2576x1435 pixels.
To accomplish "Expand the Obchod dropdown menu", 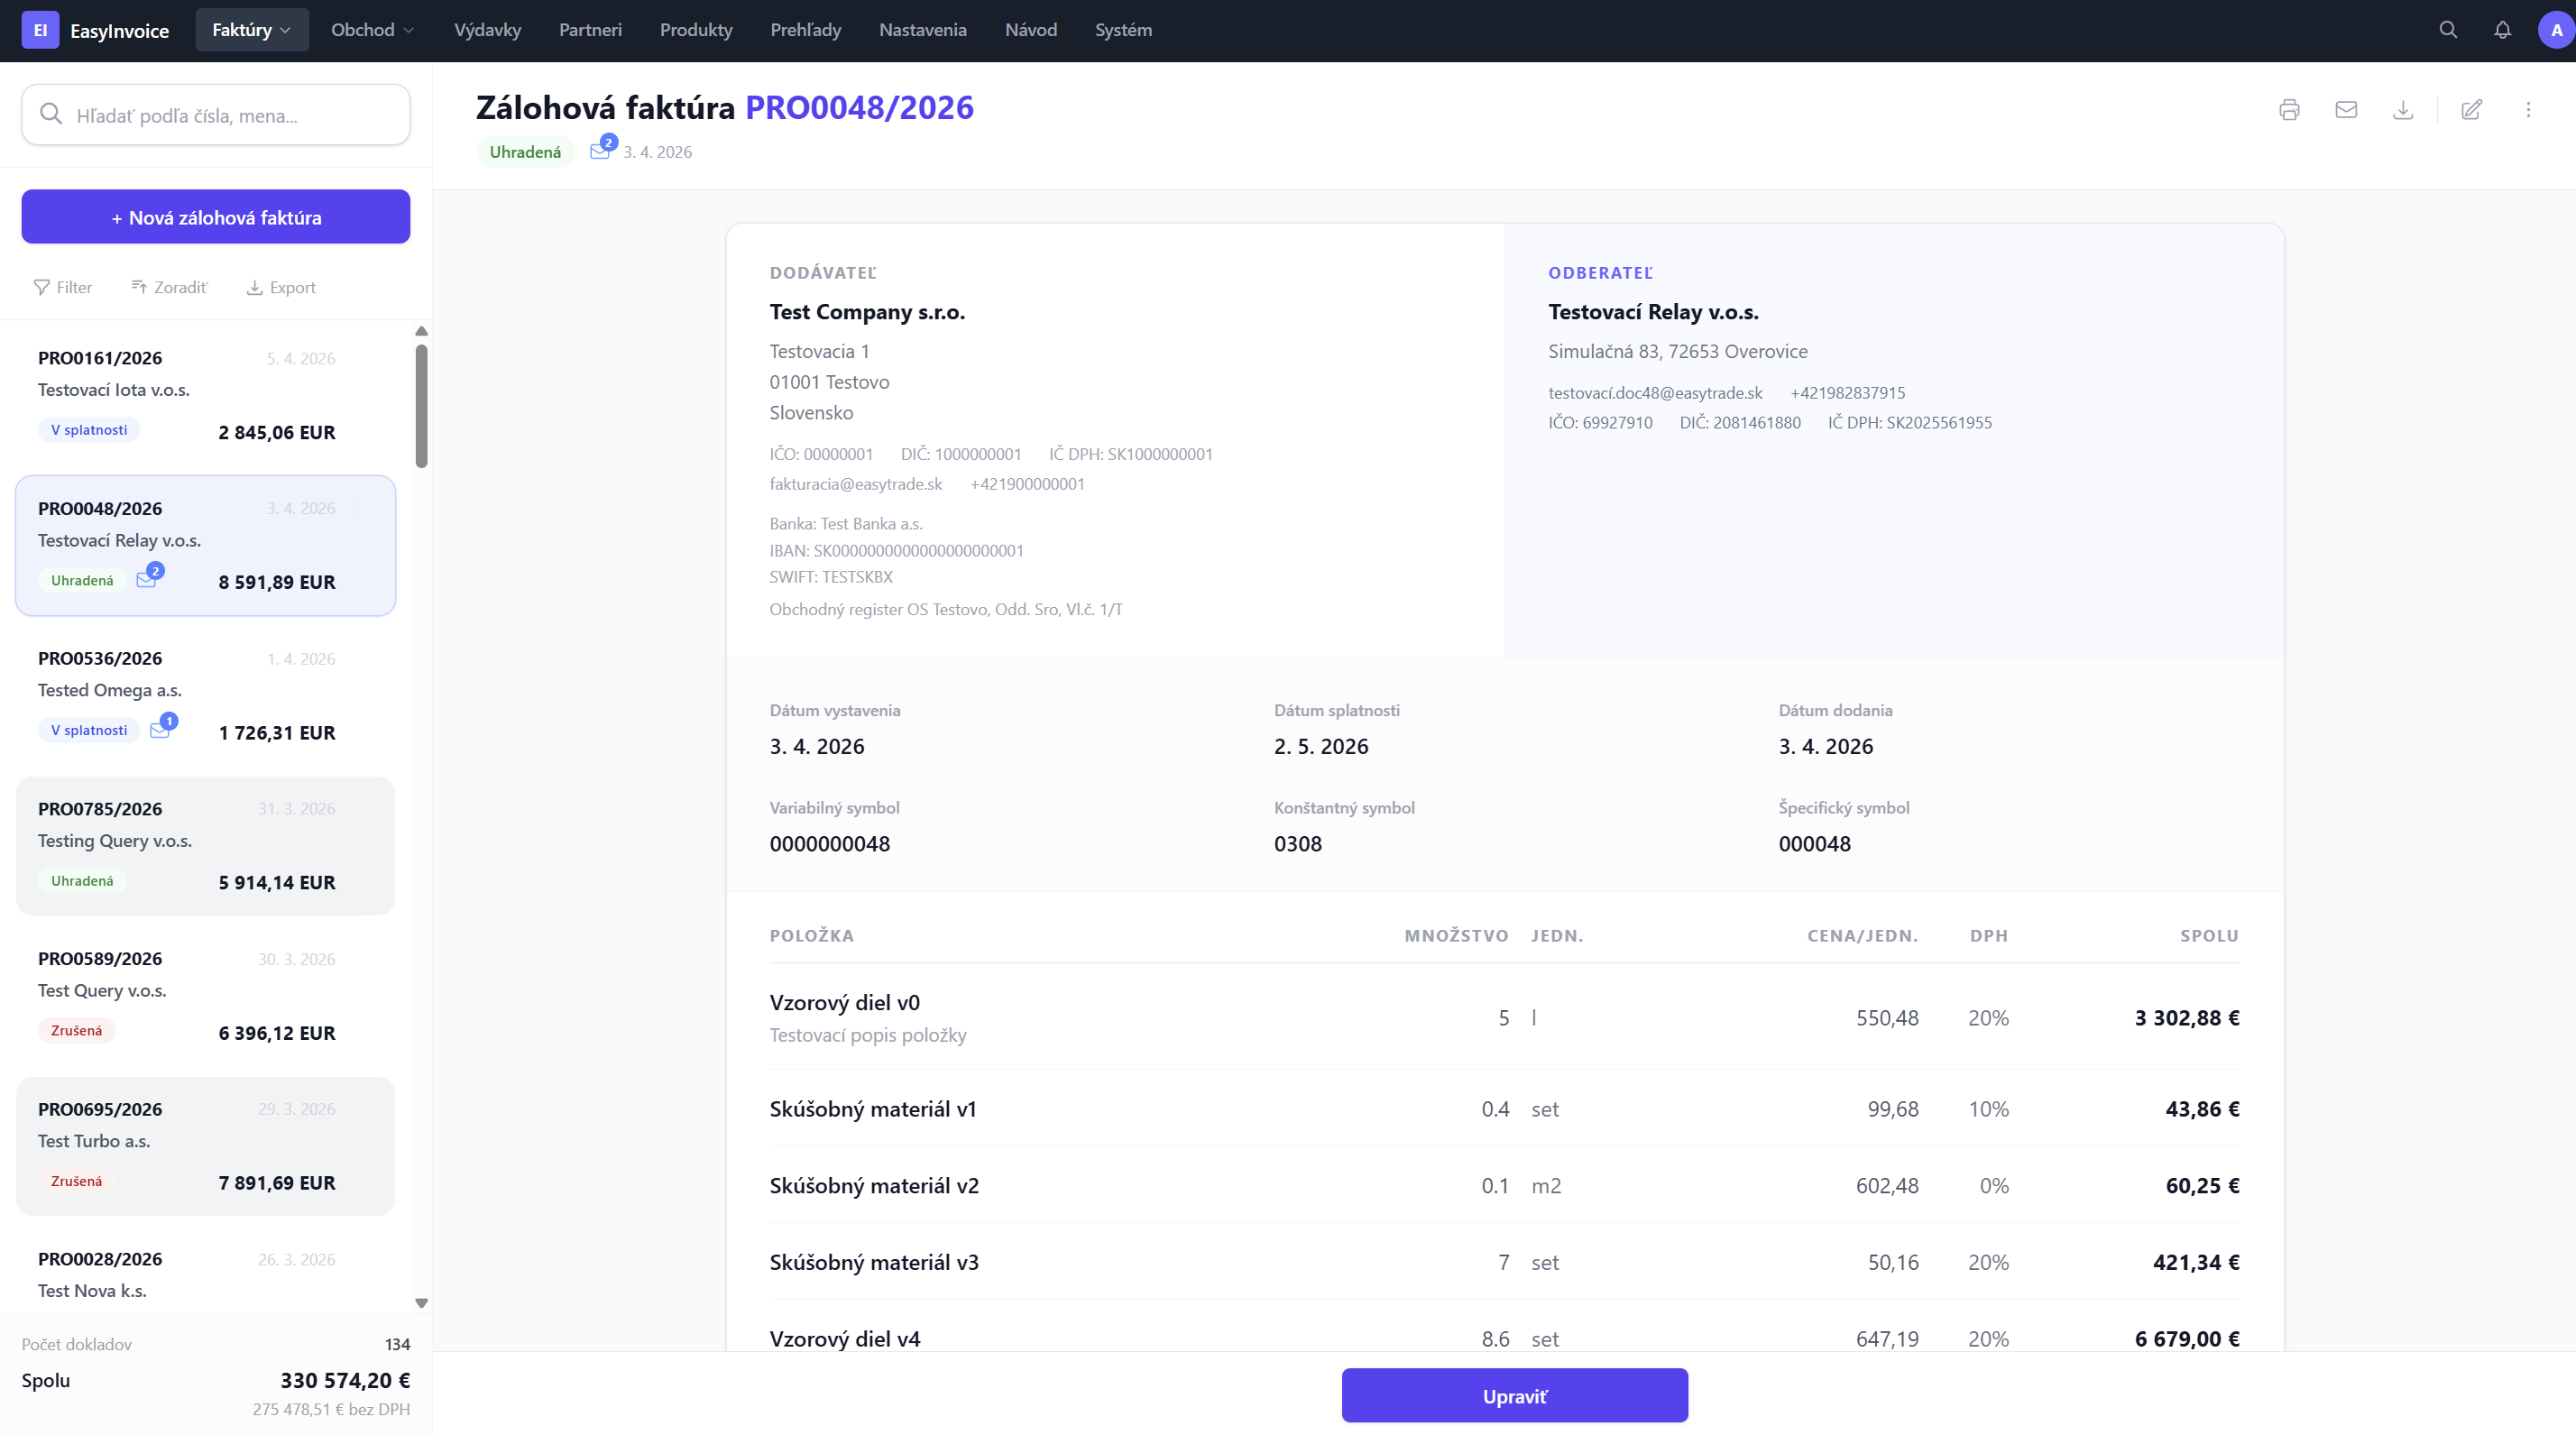I will point(372,30).
